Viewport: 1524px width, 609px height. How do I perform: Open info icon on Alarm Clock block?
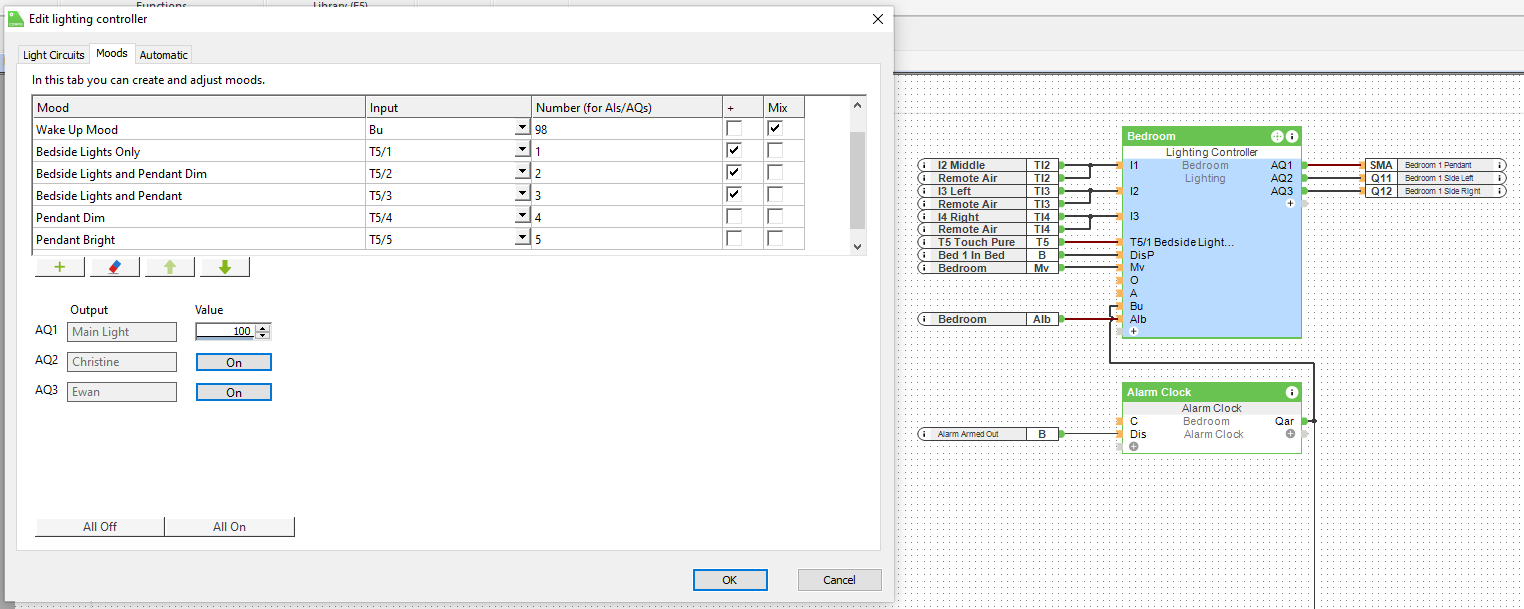click(1292, 393)
